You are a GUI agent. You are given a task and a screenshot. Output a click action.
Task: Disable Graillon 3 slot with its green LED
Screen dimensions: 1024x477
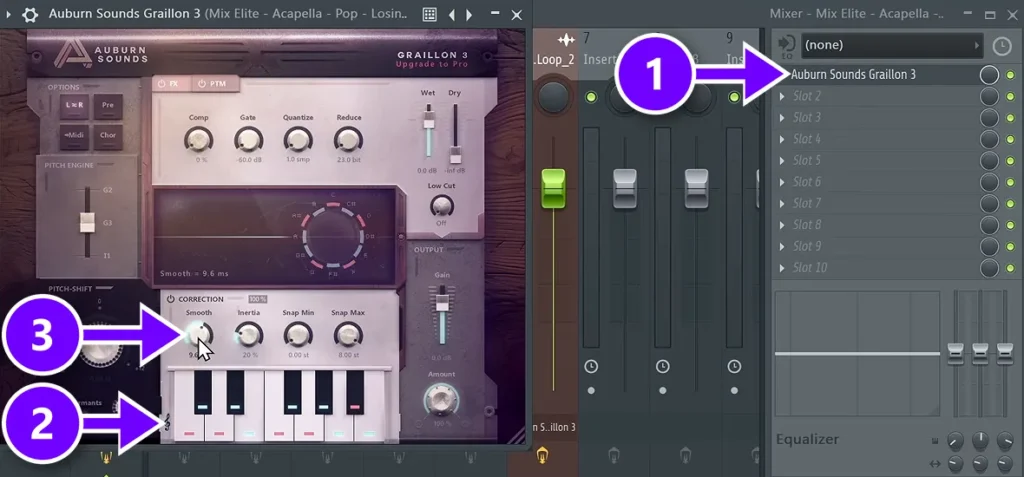tap(1011, 75)
